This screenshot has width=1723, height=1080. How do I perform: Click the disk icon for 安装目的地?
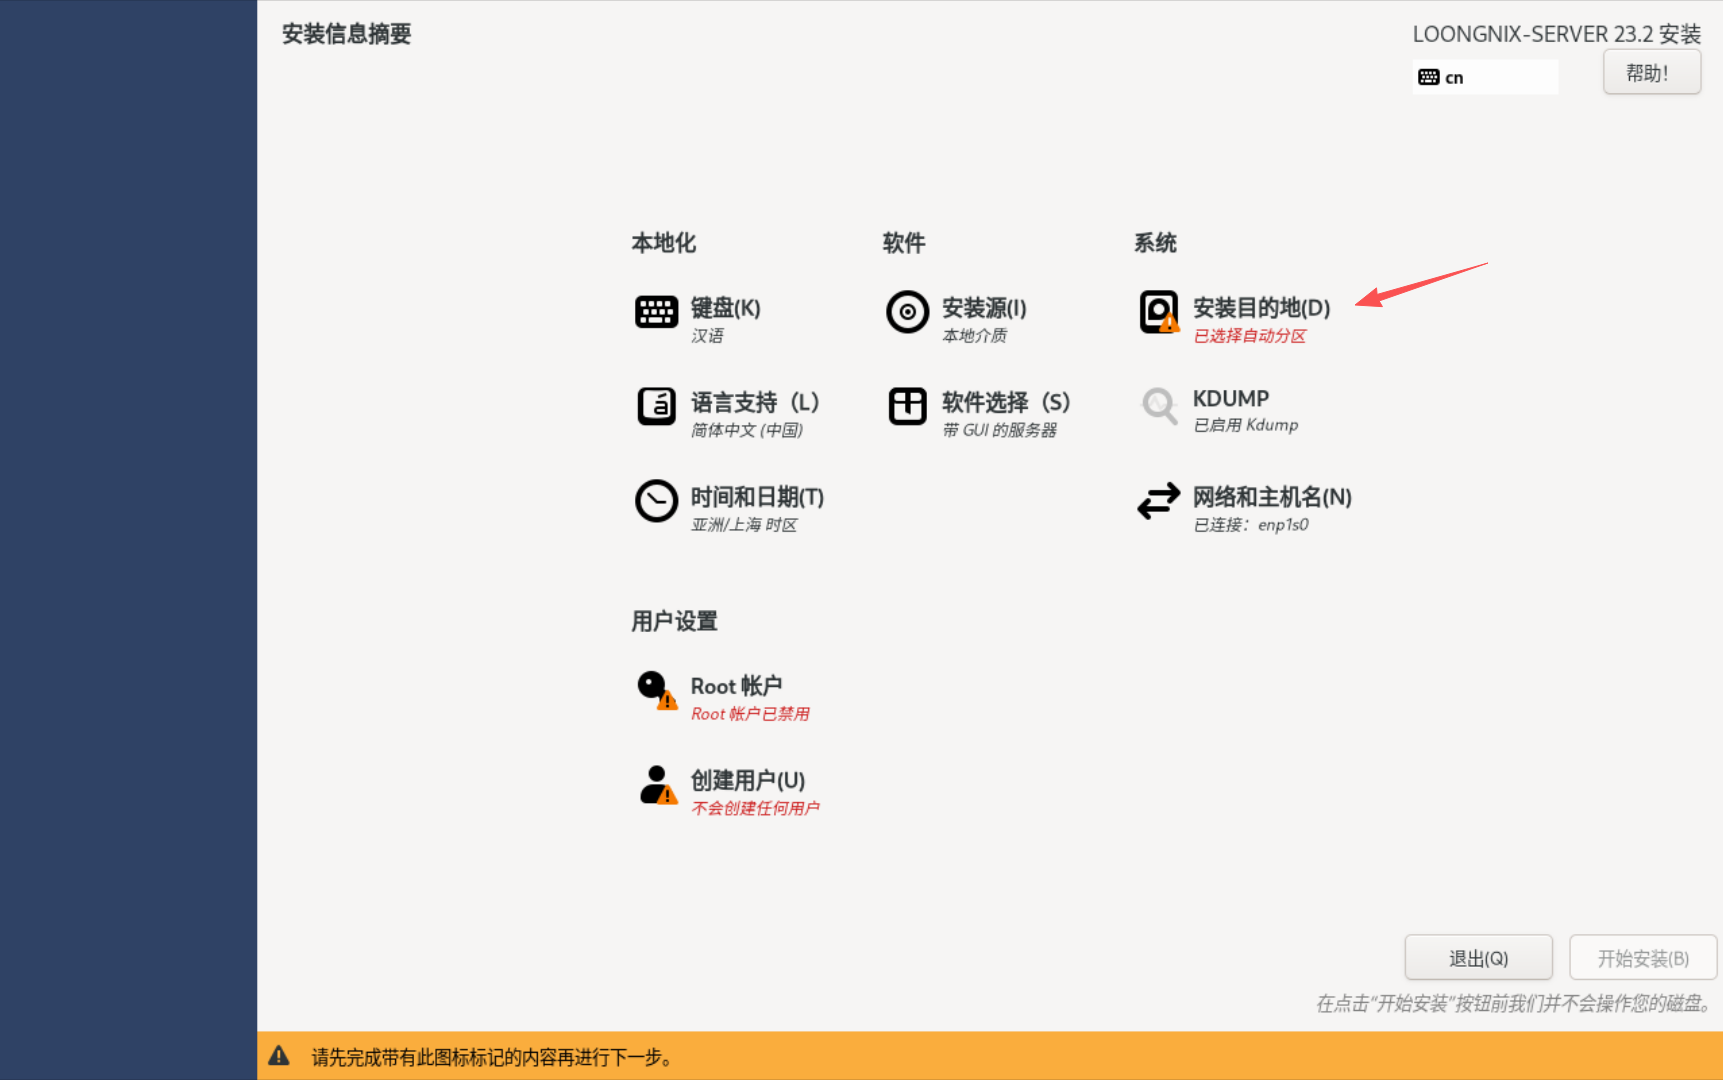(x=1159, y=312)
